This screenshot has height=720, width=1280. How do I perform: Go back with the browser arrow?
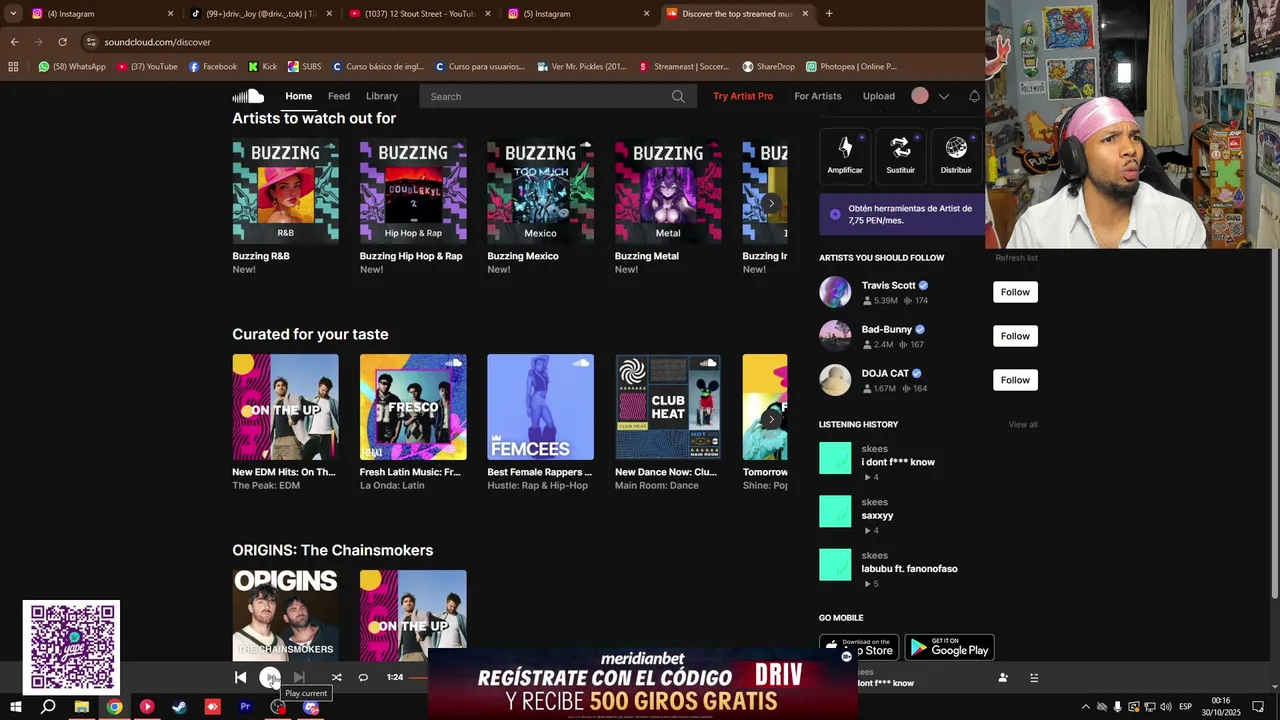(14, 42)
